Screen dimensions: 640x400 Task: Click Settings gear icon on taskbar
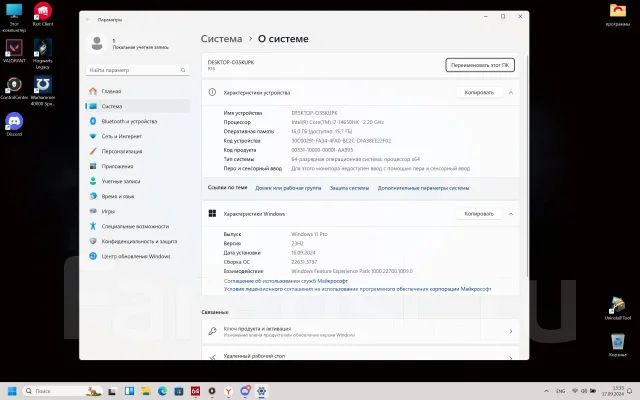click(262, 391)
